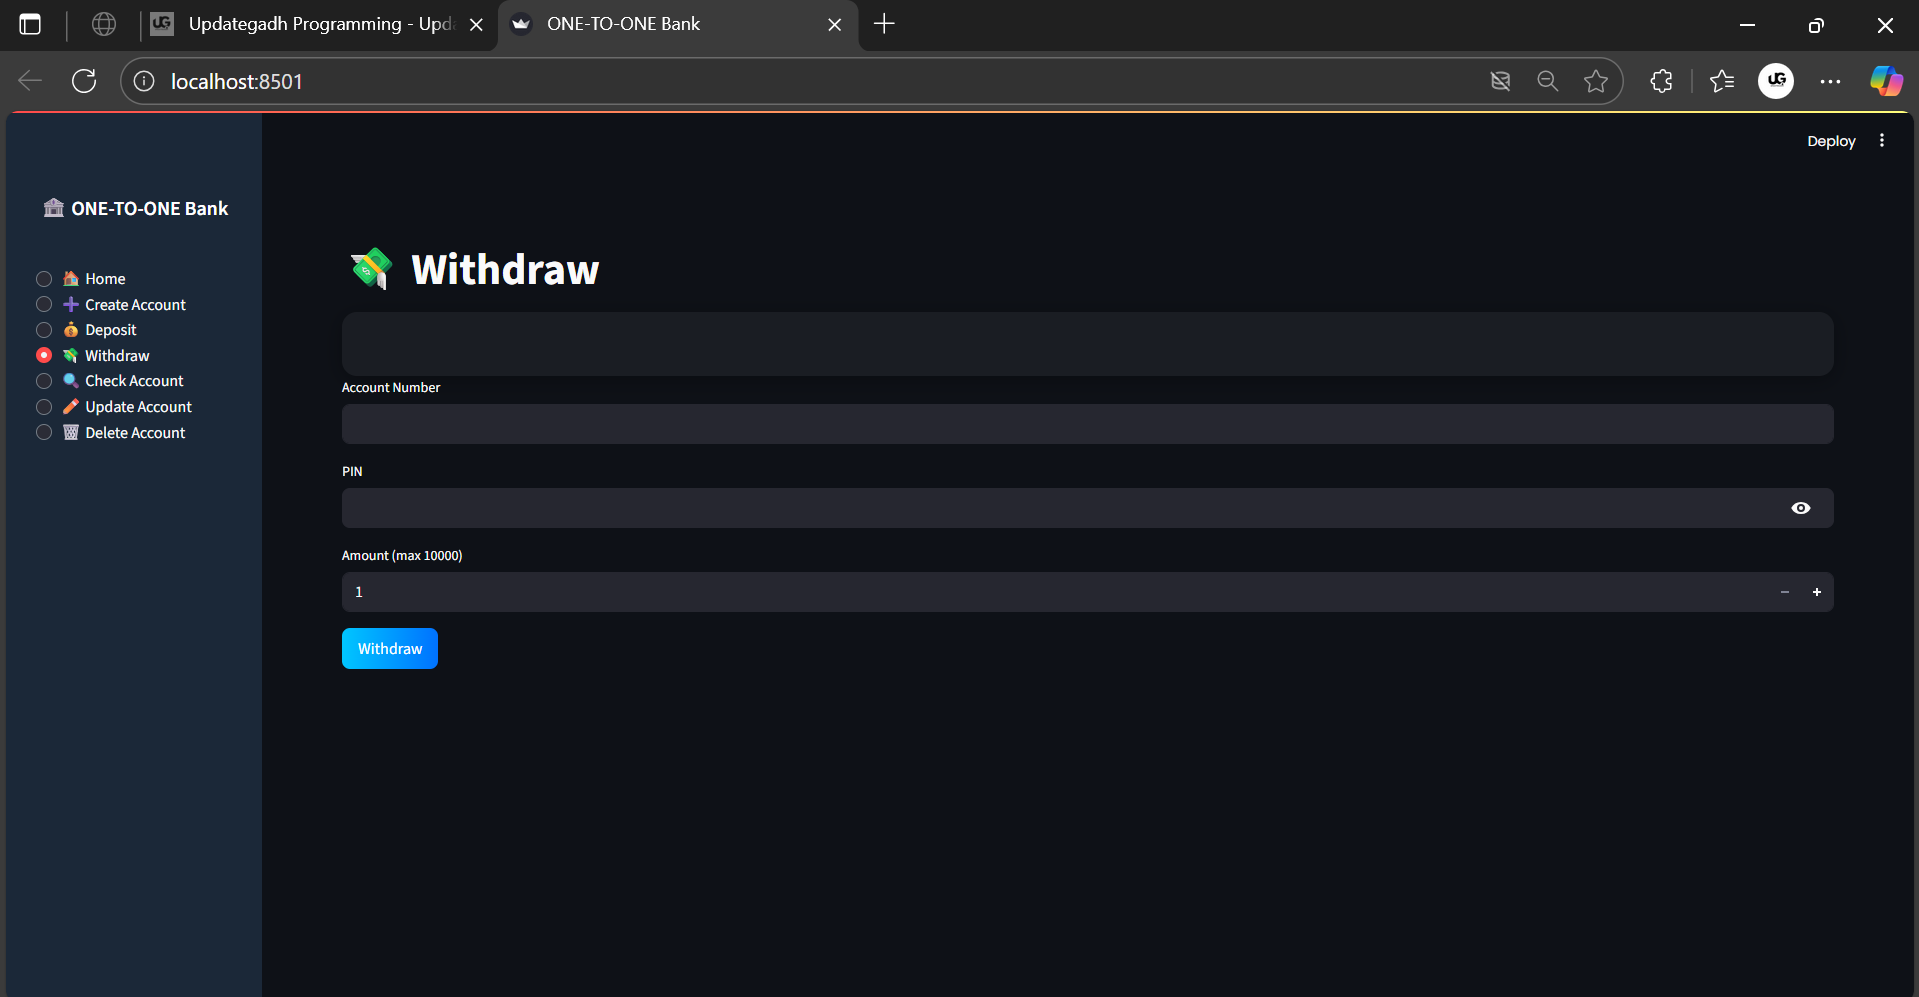Increase the amount with the plus stepper
This screenshot has height=997, width=1919.
click(1817, 592)
